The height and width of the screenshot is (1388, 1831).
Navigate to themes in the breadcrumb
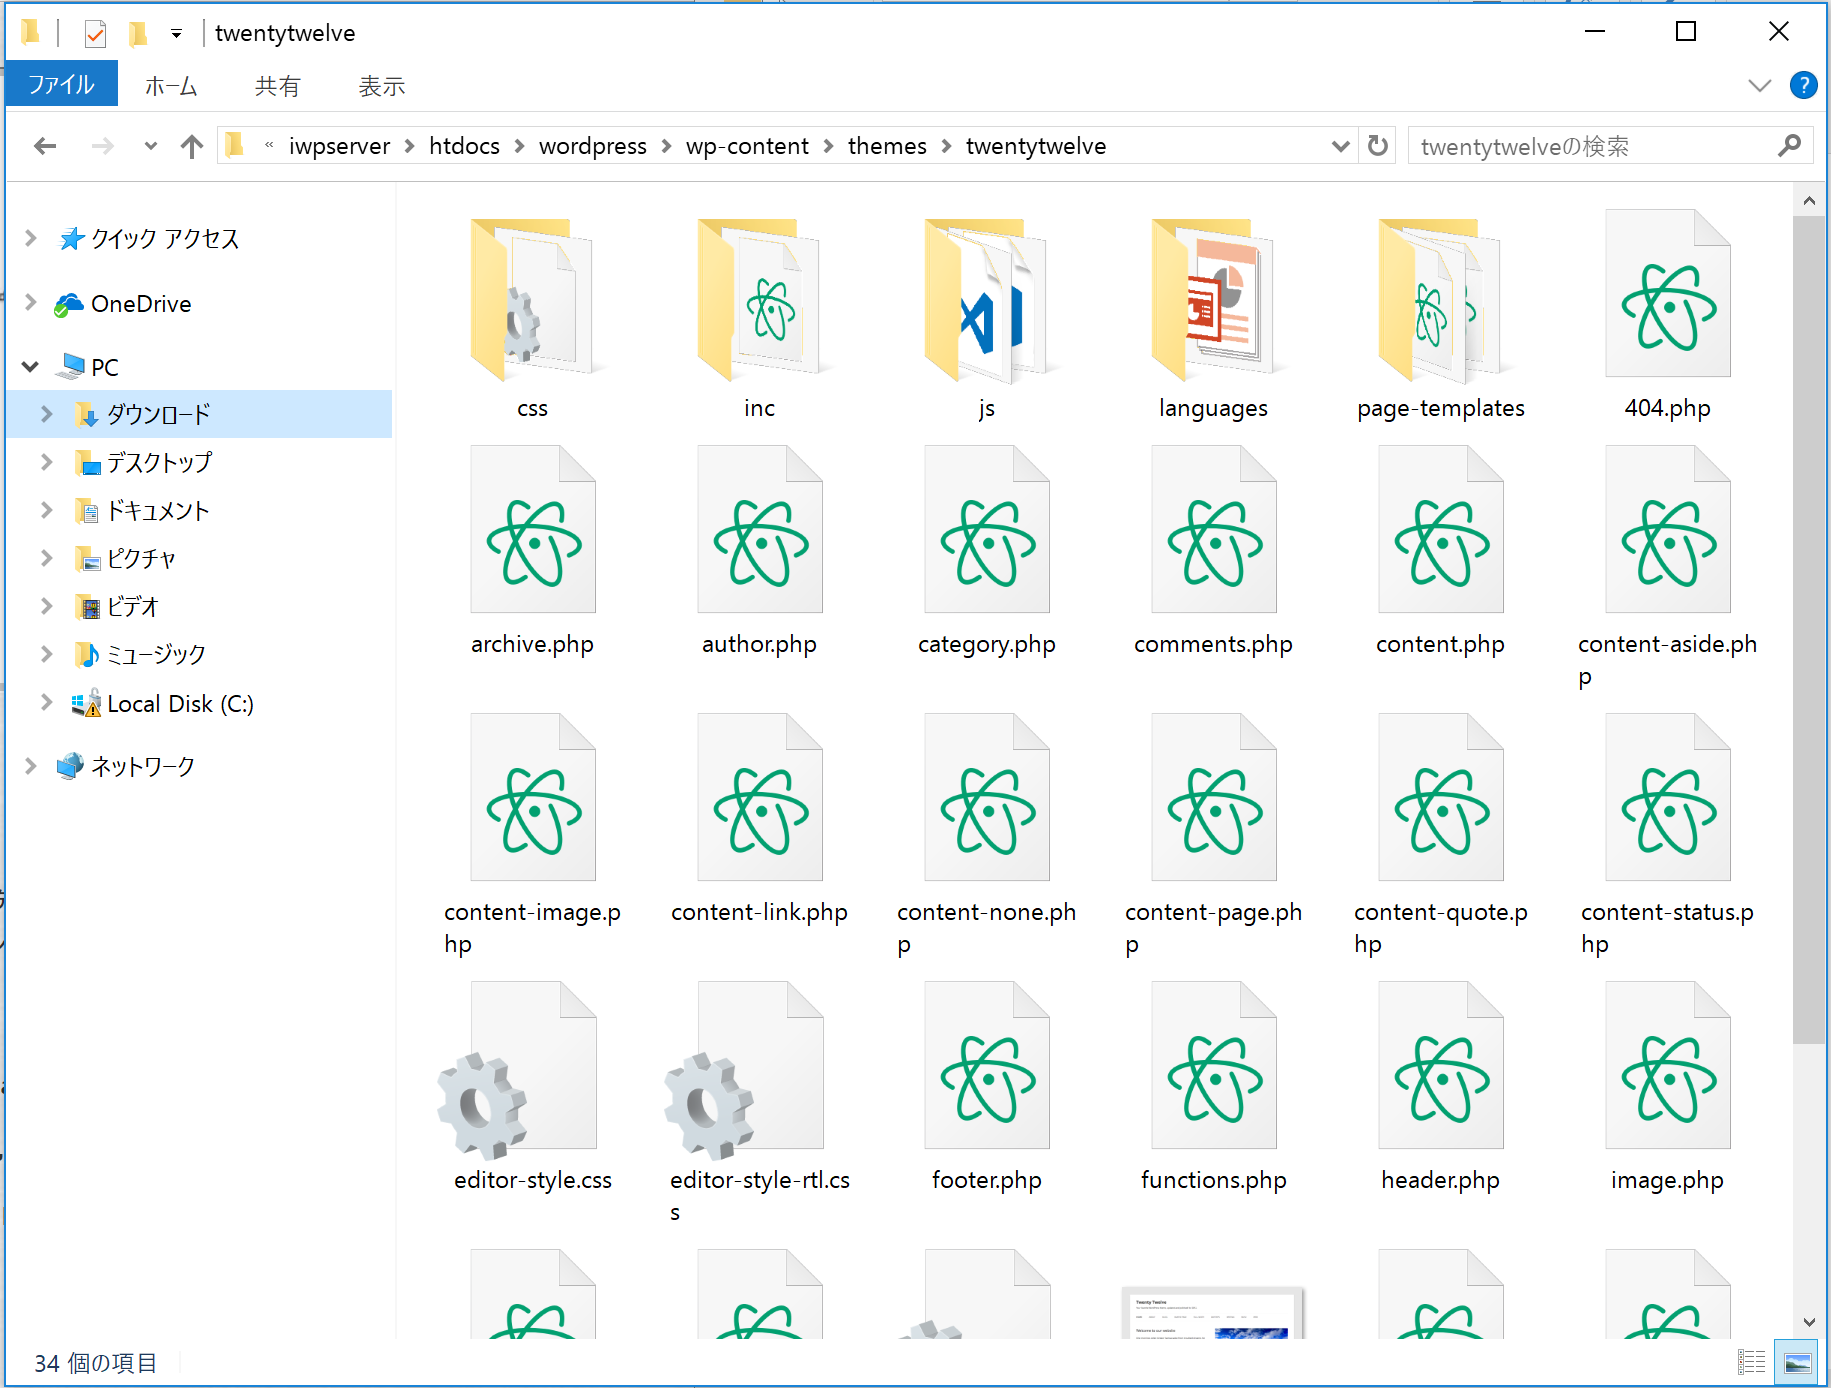887,146
